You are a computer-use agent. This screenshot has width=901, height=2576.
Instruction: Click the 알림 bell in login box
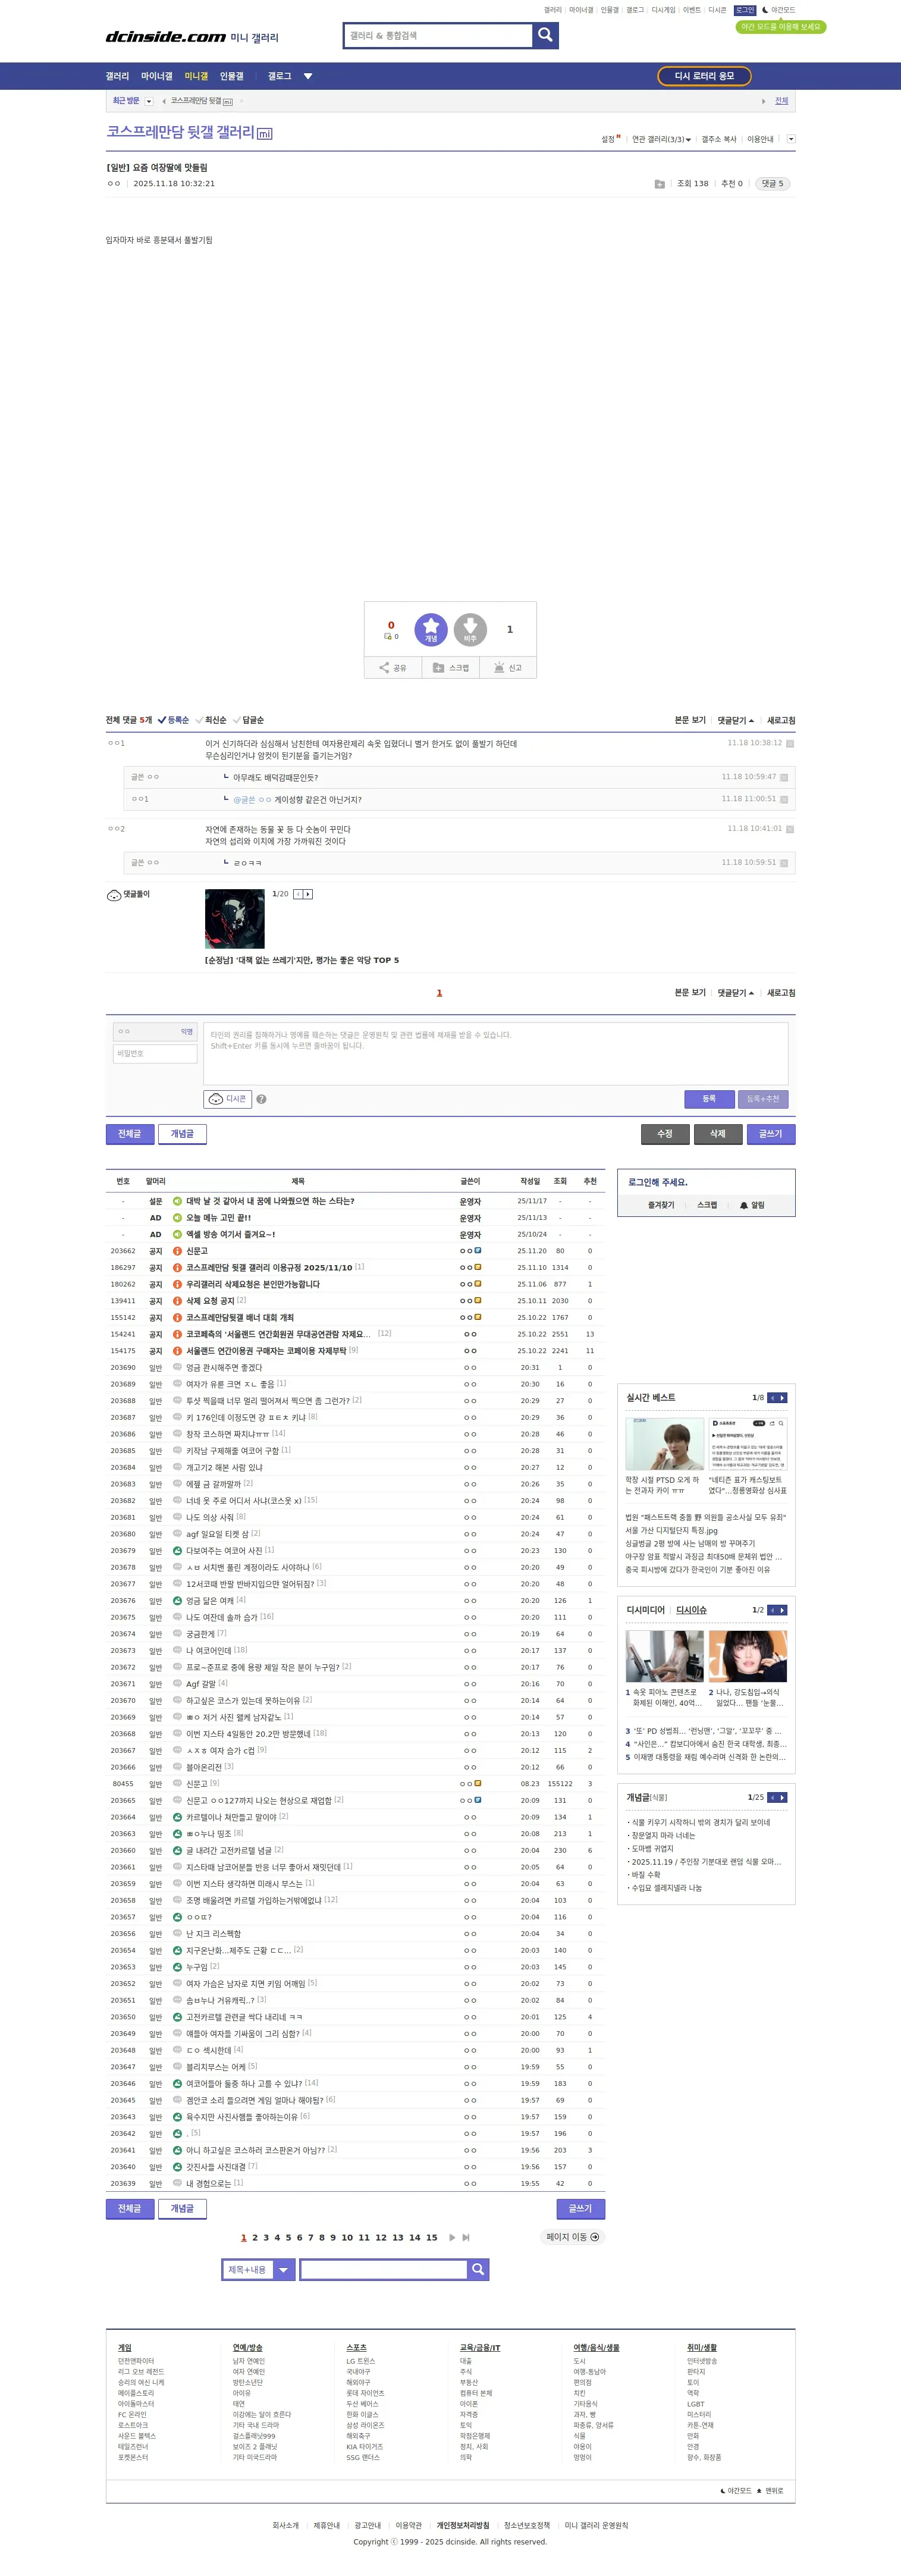pyautogui.click(x=752, y=1205)
